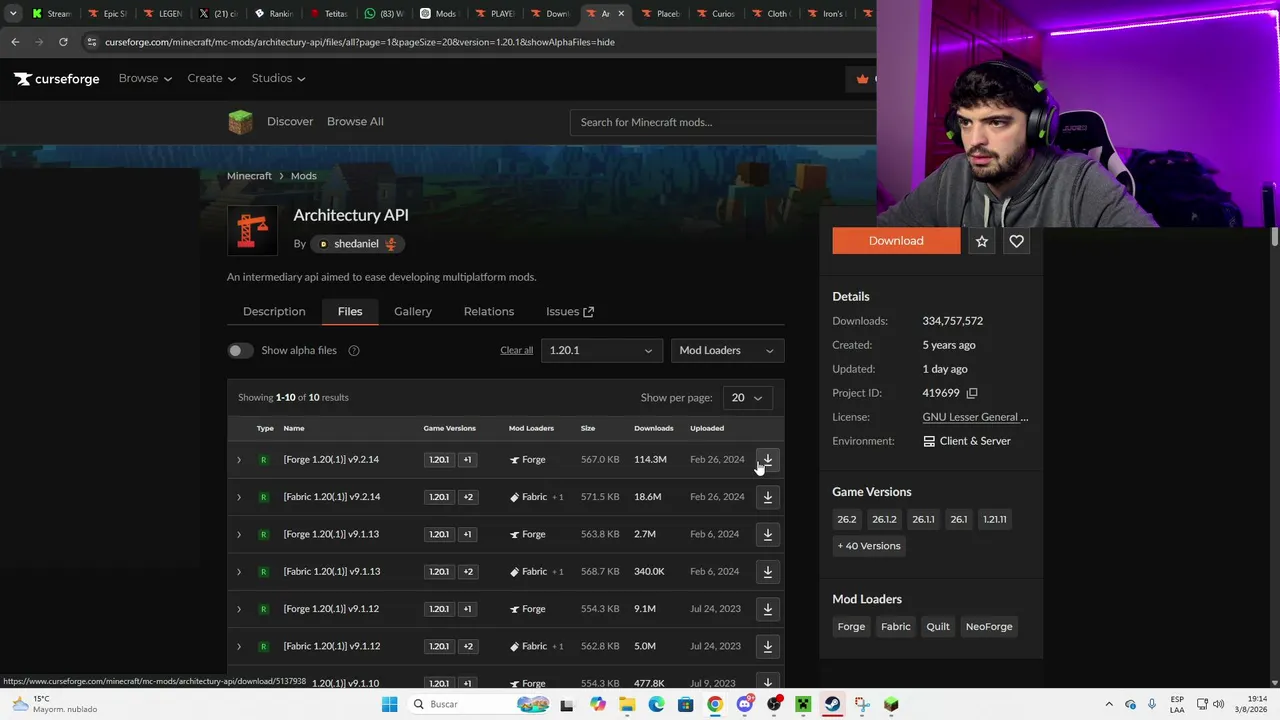This screenshot has height=720, width=1280.
Task: Expand the [Forge 1.20(.1)] v9.1.12 row
Action: click(239, 609)
